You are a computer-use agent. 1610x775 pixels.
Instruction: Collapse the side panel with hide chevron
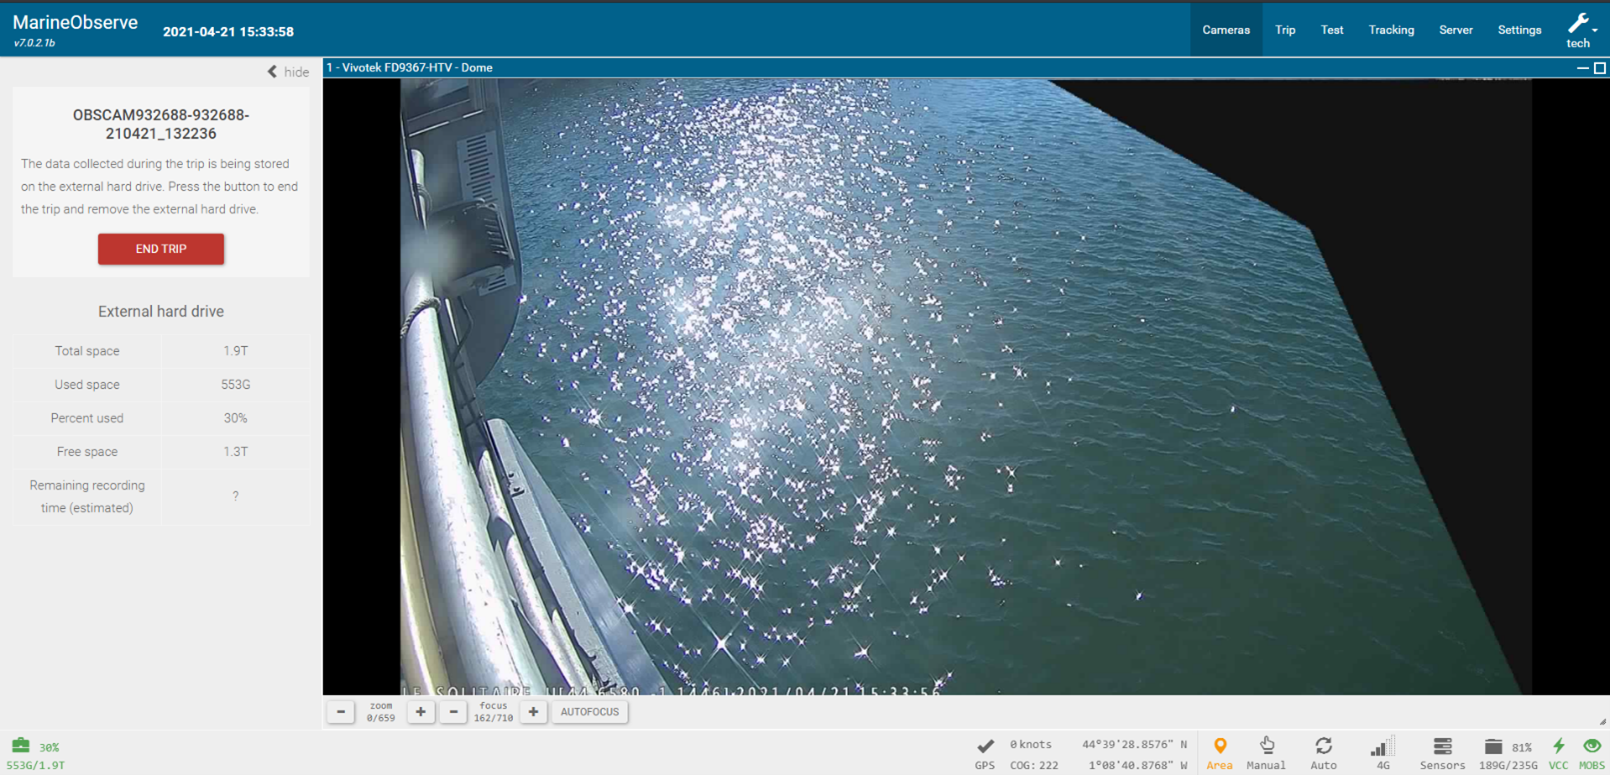click(288, 72)
